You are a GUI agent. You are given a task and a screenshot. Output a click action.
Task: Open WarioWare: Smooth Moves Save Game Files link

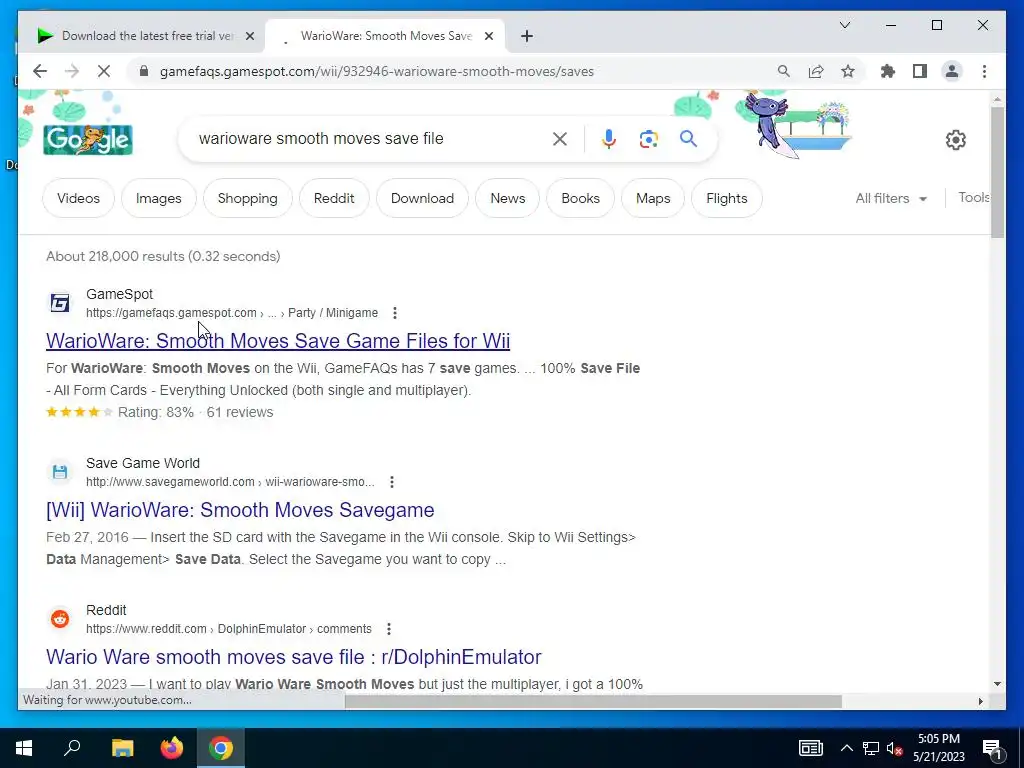[x=278, y=340]
